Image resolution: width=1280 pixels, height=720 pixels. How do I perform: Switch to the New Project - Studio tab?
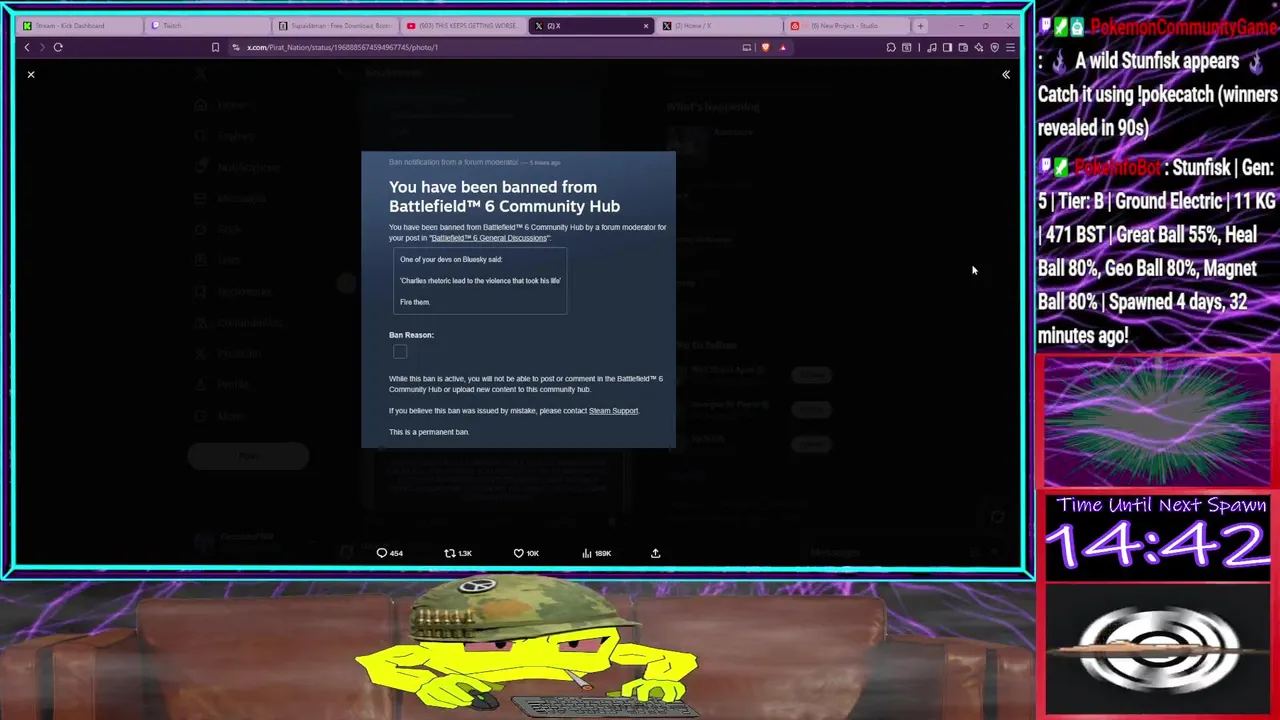847,25
